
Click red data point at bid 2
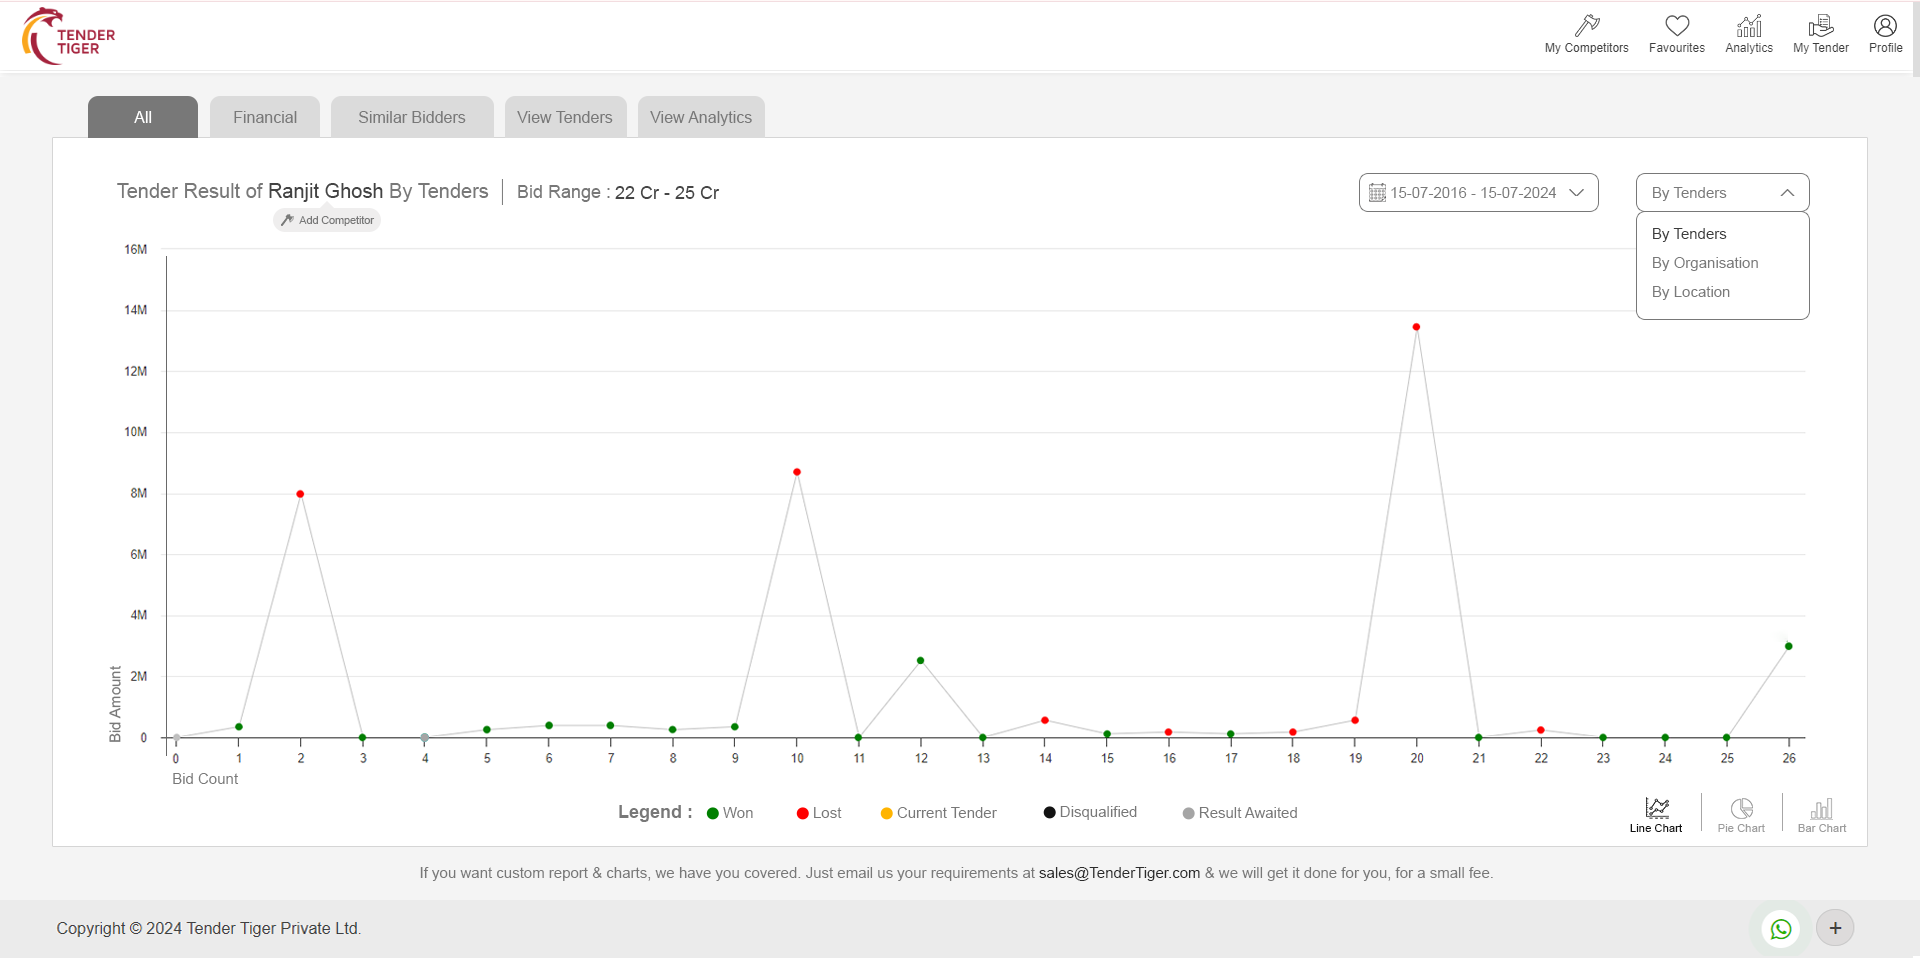(x=300, y=494)
